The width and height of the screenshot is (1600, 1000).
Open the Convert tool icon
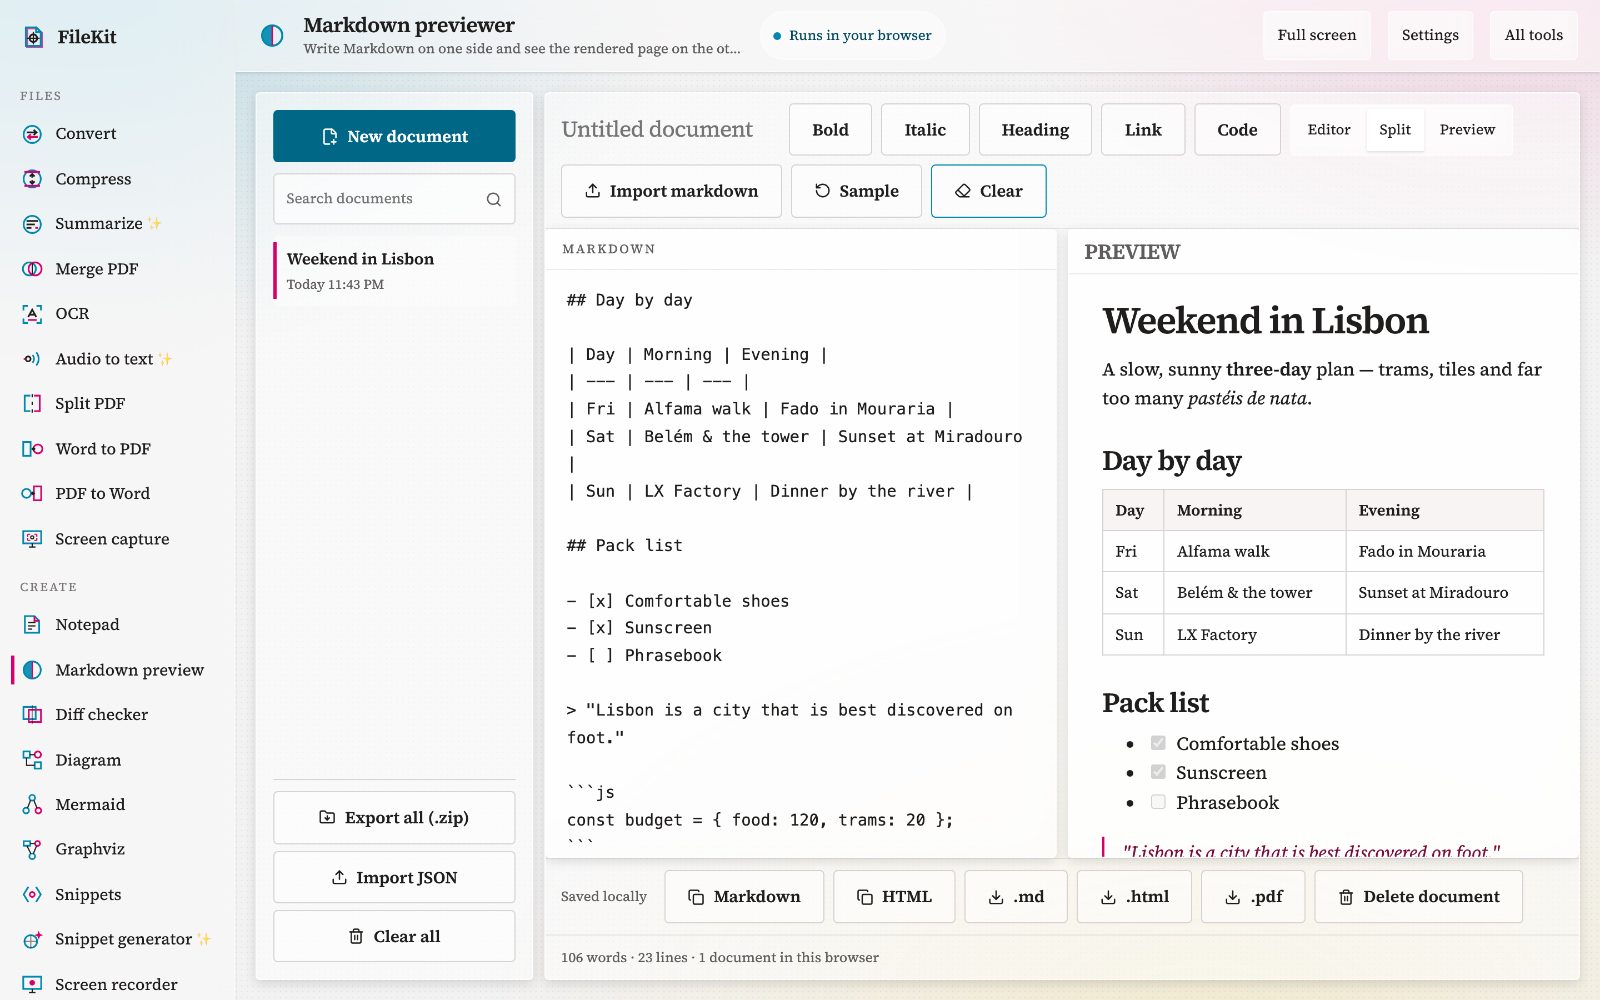click(32, 134)
